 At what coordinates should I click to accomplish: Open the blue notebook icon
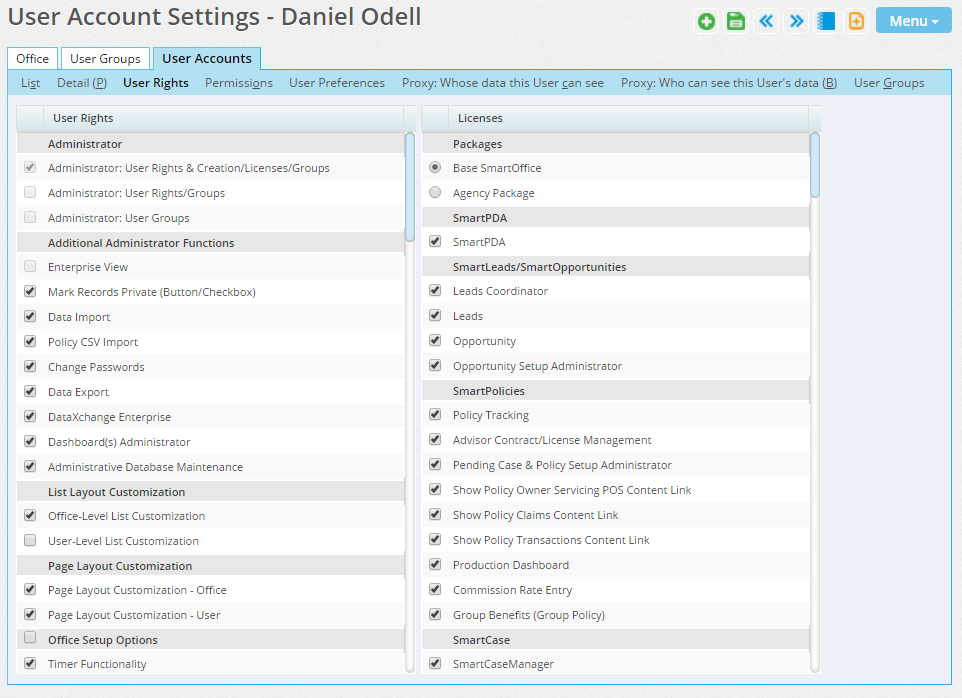(x=826, y=21)
